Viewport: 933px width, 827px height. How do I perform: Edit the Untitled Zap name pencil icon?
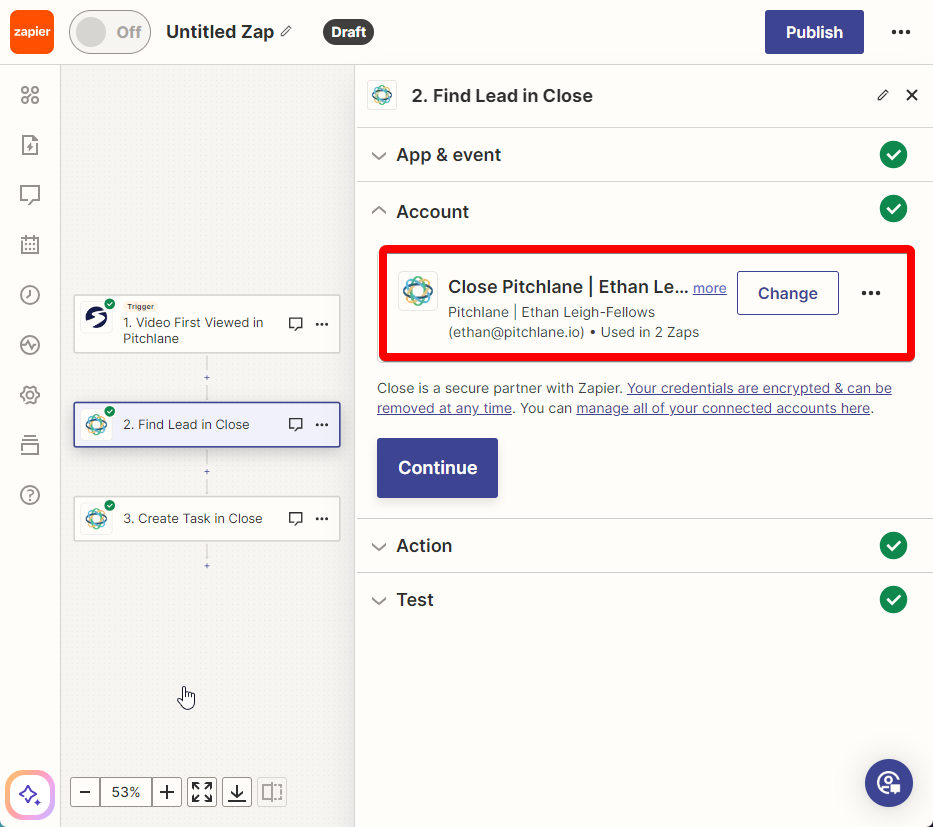[287, 31]
